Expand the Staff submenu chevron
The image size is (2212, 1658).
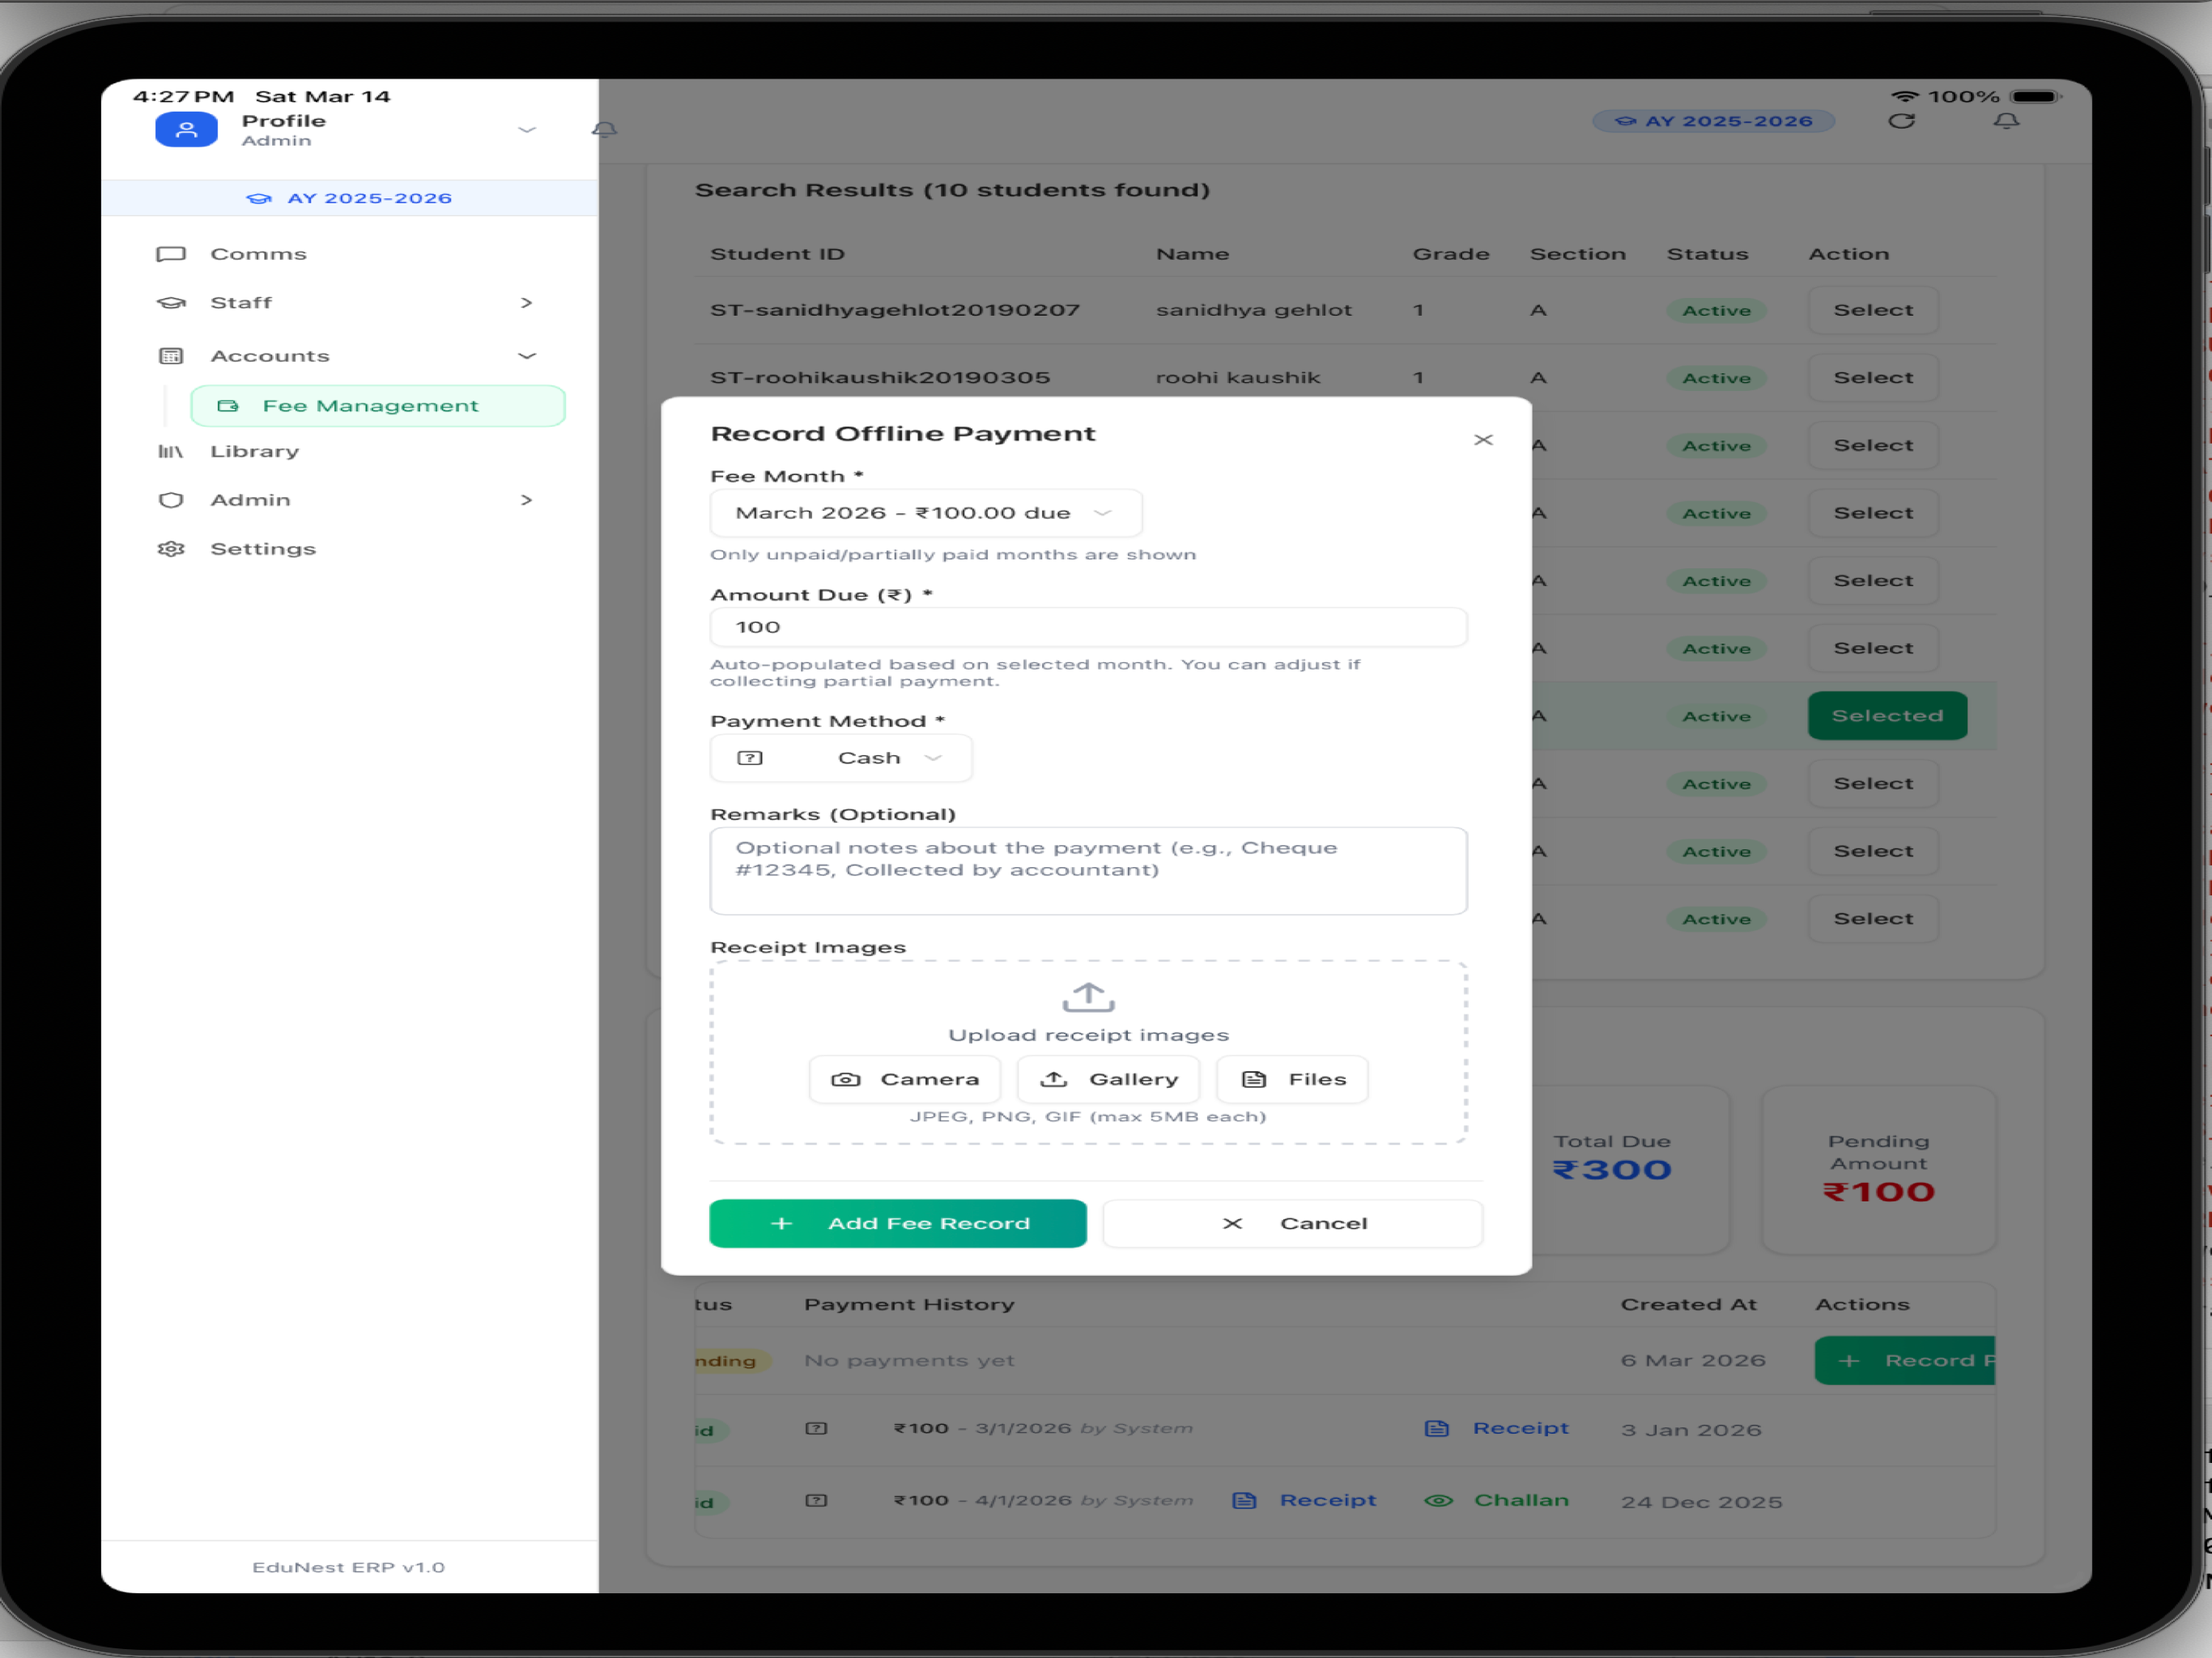pyautogui.click(x=526, y=302)
